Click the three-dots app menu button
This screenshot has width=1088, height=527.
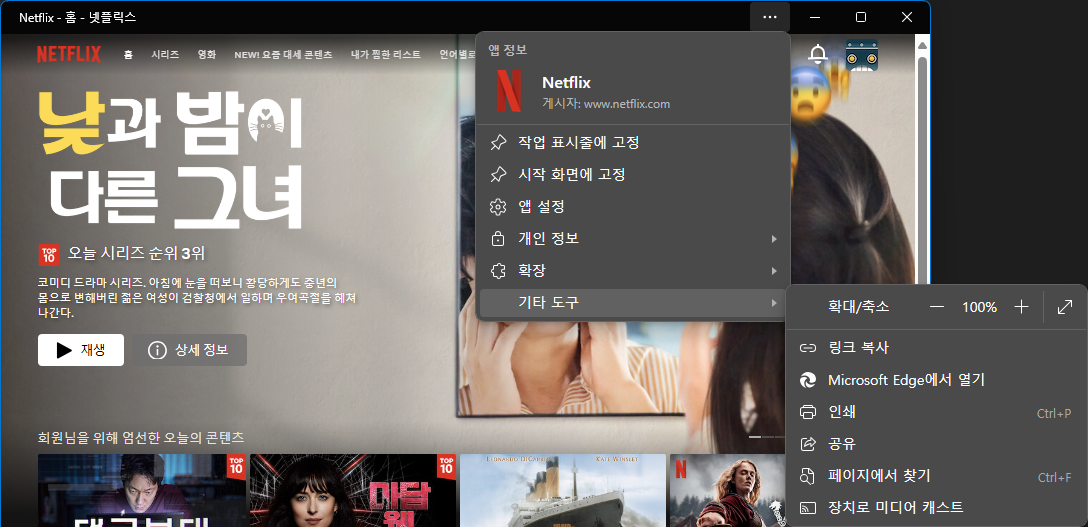tap(770, 17)
